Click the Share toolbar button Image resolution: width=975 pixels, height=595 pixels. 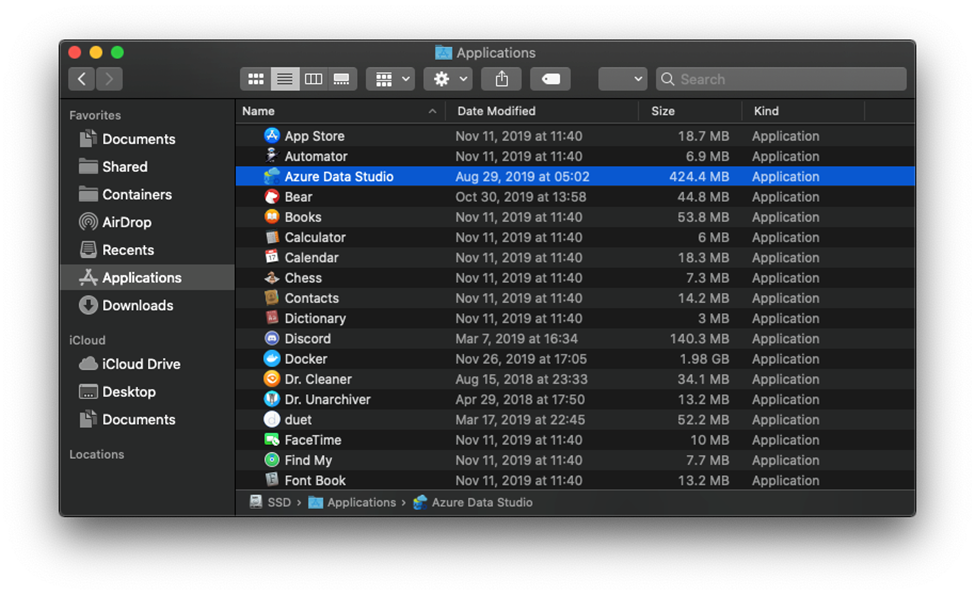(502, 79)
